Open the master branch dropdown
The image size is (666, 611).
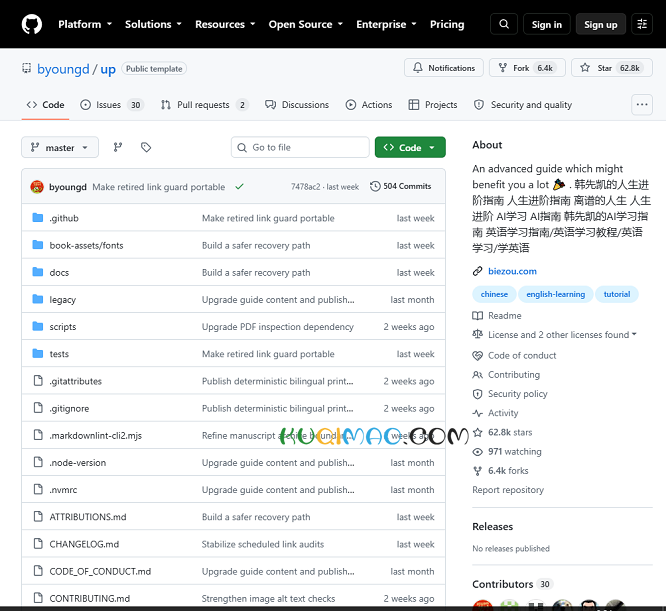pos(60,147)
